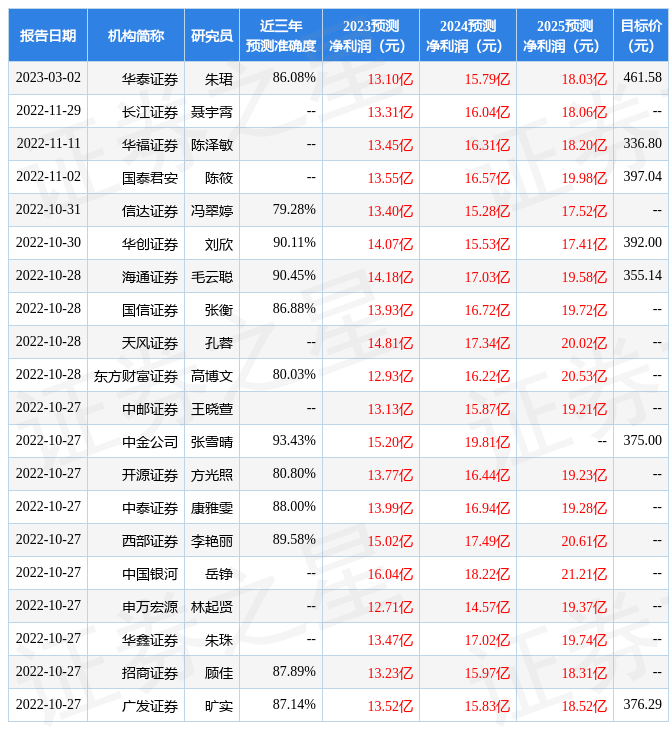Open analyst 张雪晴 in 中金公司 row
The height and width of the screenshot is (730, 669).
tap(212, 441)
